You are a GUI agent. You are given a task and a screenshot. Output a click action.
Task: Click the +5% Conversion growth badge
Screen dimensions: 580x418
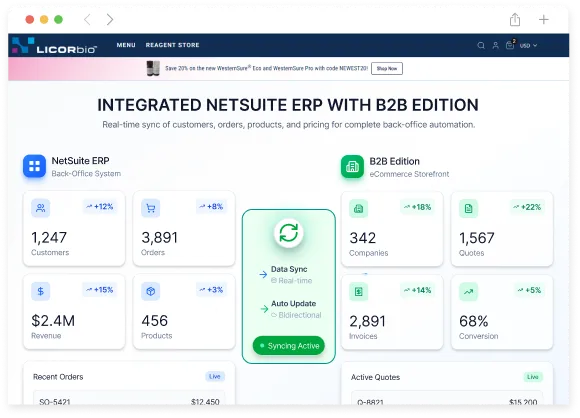tap(529, 290)
